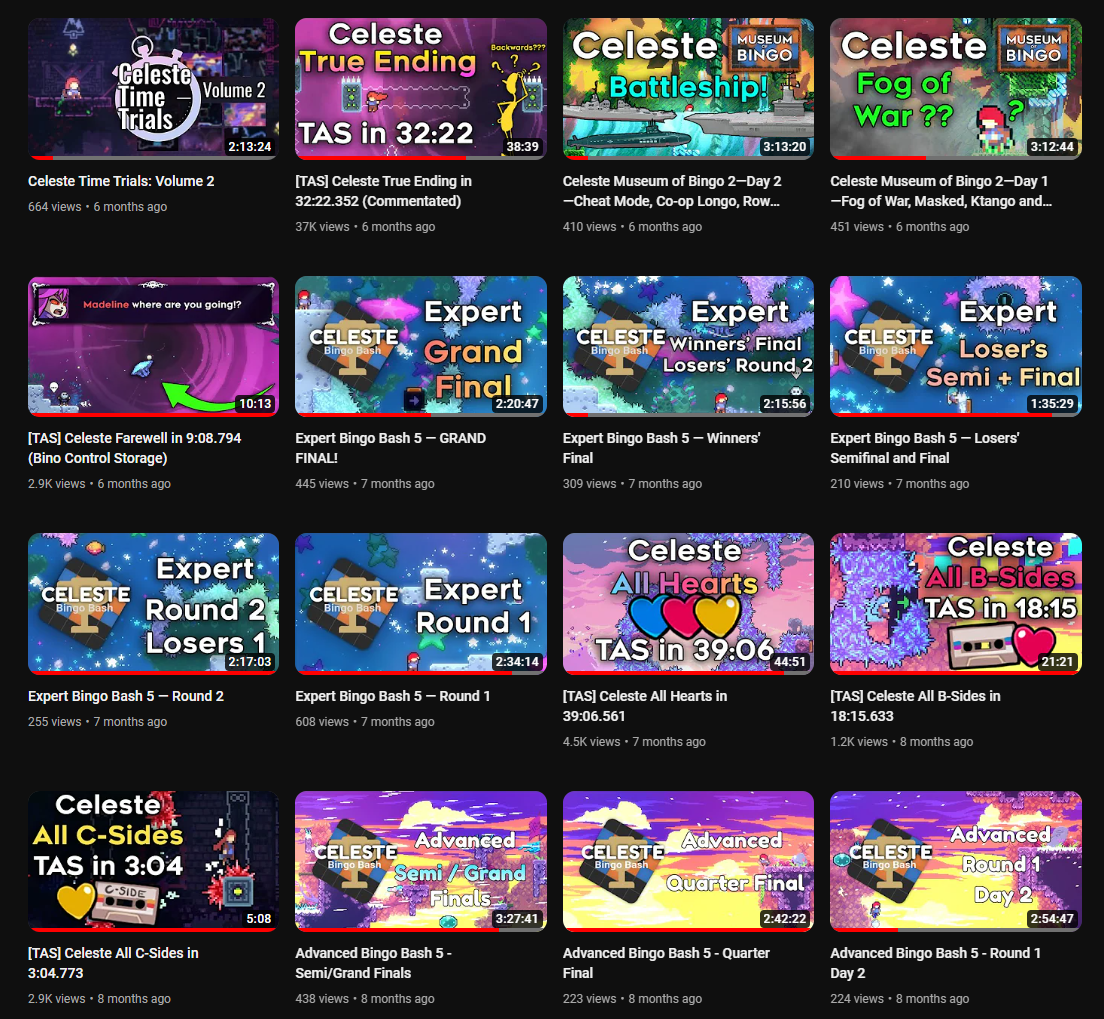Click title 'Celeste Museum of Bingo 2—Day 2'

click(672, 191)
